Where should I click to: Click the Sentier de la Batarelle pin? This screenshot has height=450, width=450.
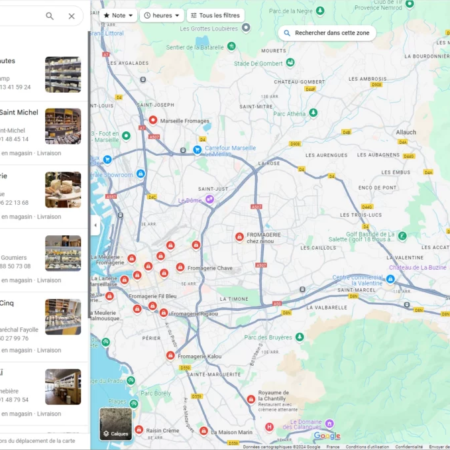click(x=231, y=46)
